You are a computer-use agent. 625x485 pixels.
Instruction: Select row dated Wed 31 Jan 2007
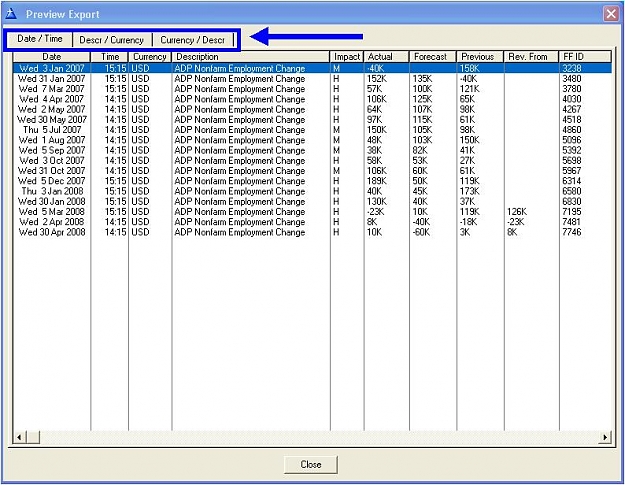point(312,79)
